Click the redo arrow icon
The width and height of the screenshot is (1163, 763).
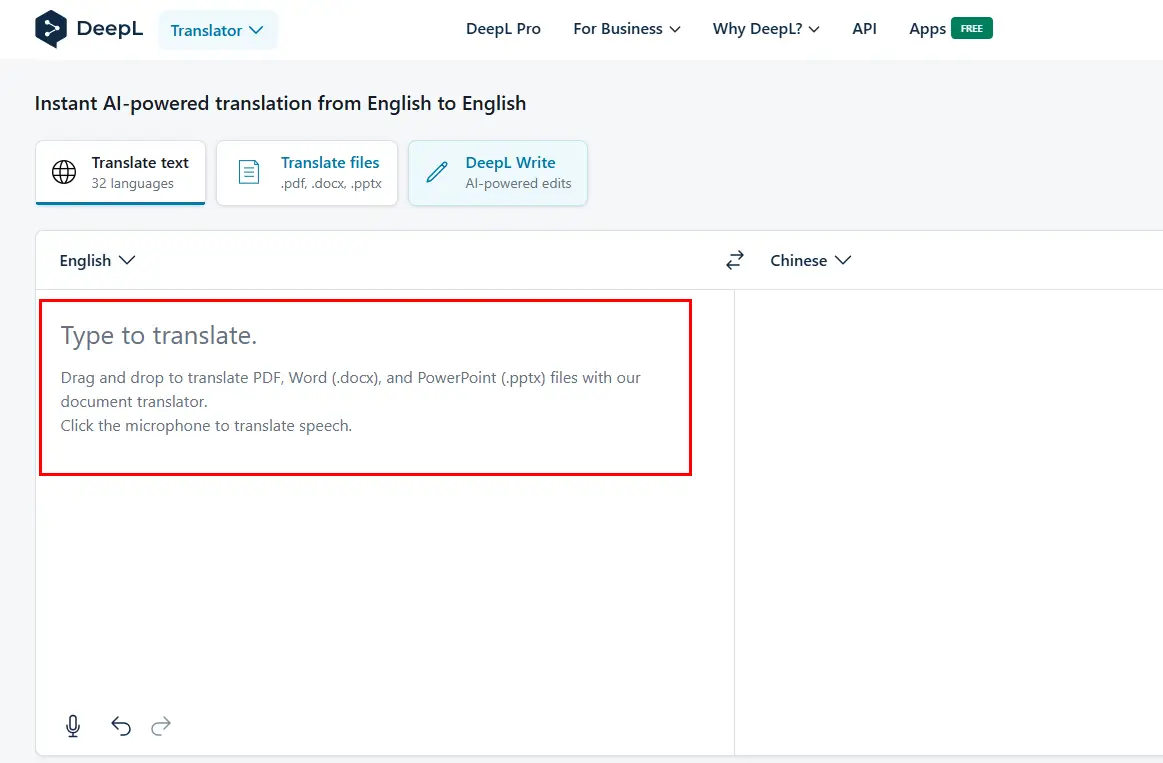tap(161, 726)
